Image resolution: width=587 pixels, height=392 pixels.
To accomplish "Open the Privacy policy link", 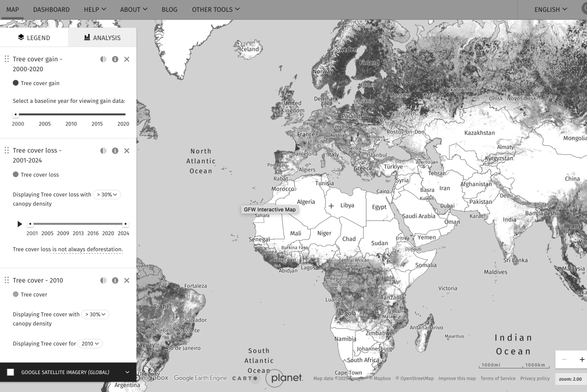I will coord(535,378).
